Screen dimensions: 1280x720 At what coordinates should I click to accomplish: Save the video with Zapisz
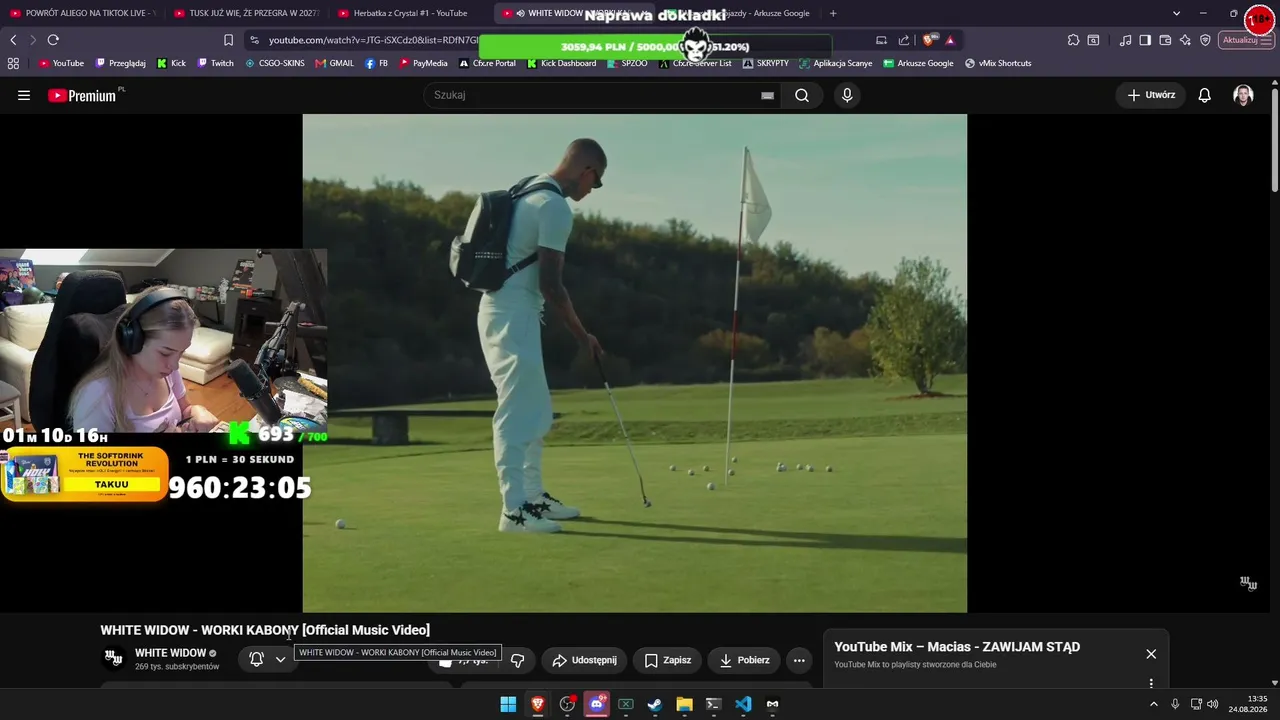pyautogui.click(x=668, y=660)
